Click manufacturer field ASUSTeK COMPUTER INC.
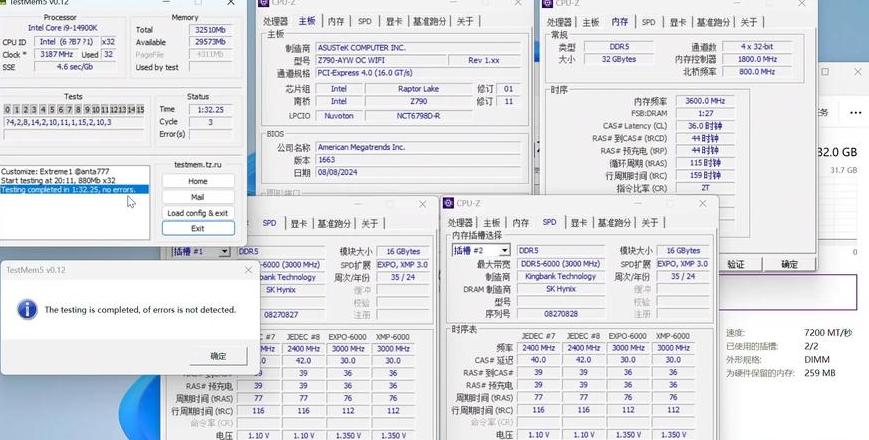 (418, 48)
